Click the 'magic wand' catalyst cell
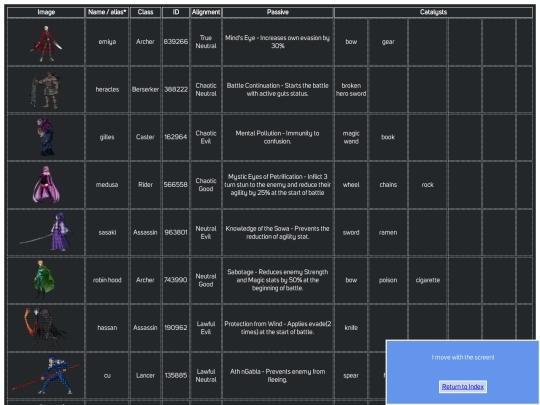The width and height of the screenshot is (540, 405). 351,137
